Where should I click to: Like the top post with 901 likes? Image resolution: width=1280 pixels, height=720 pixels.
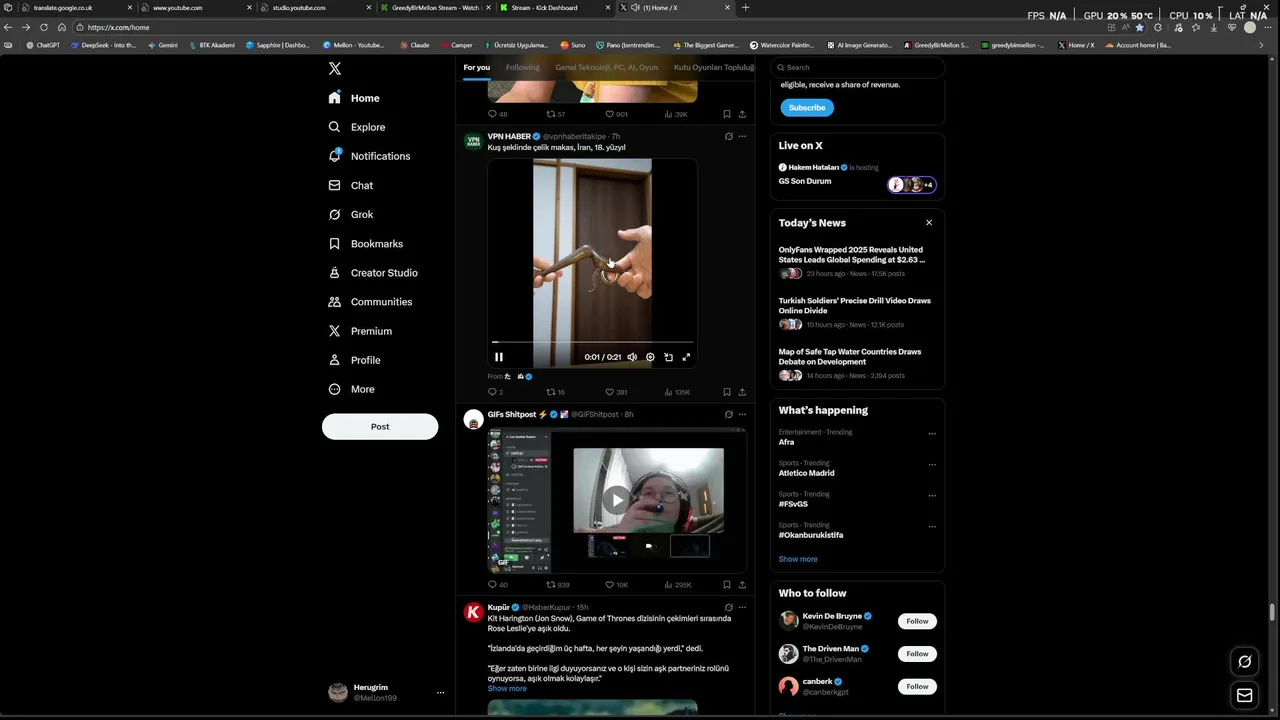(x=617, y=114)
